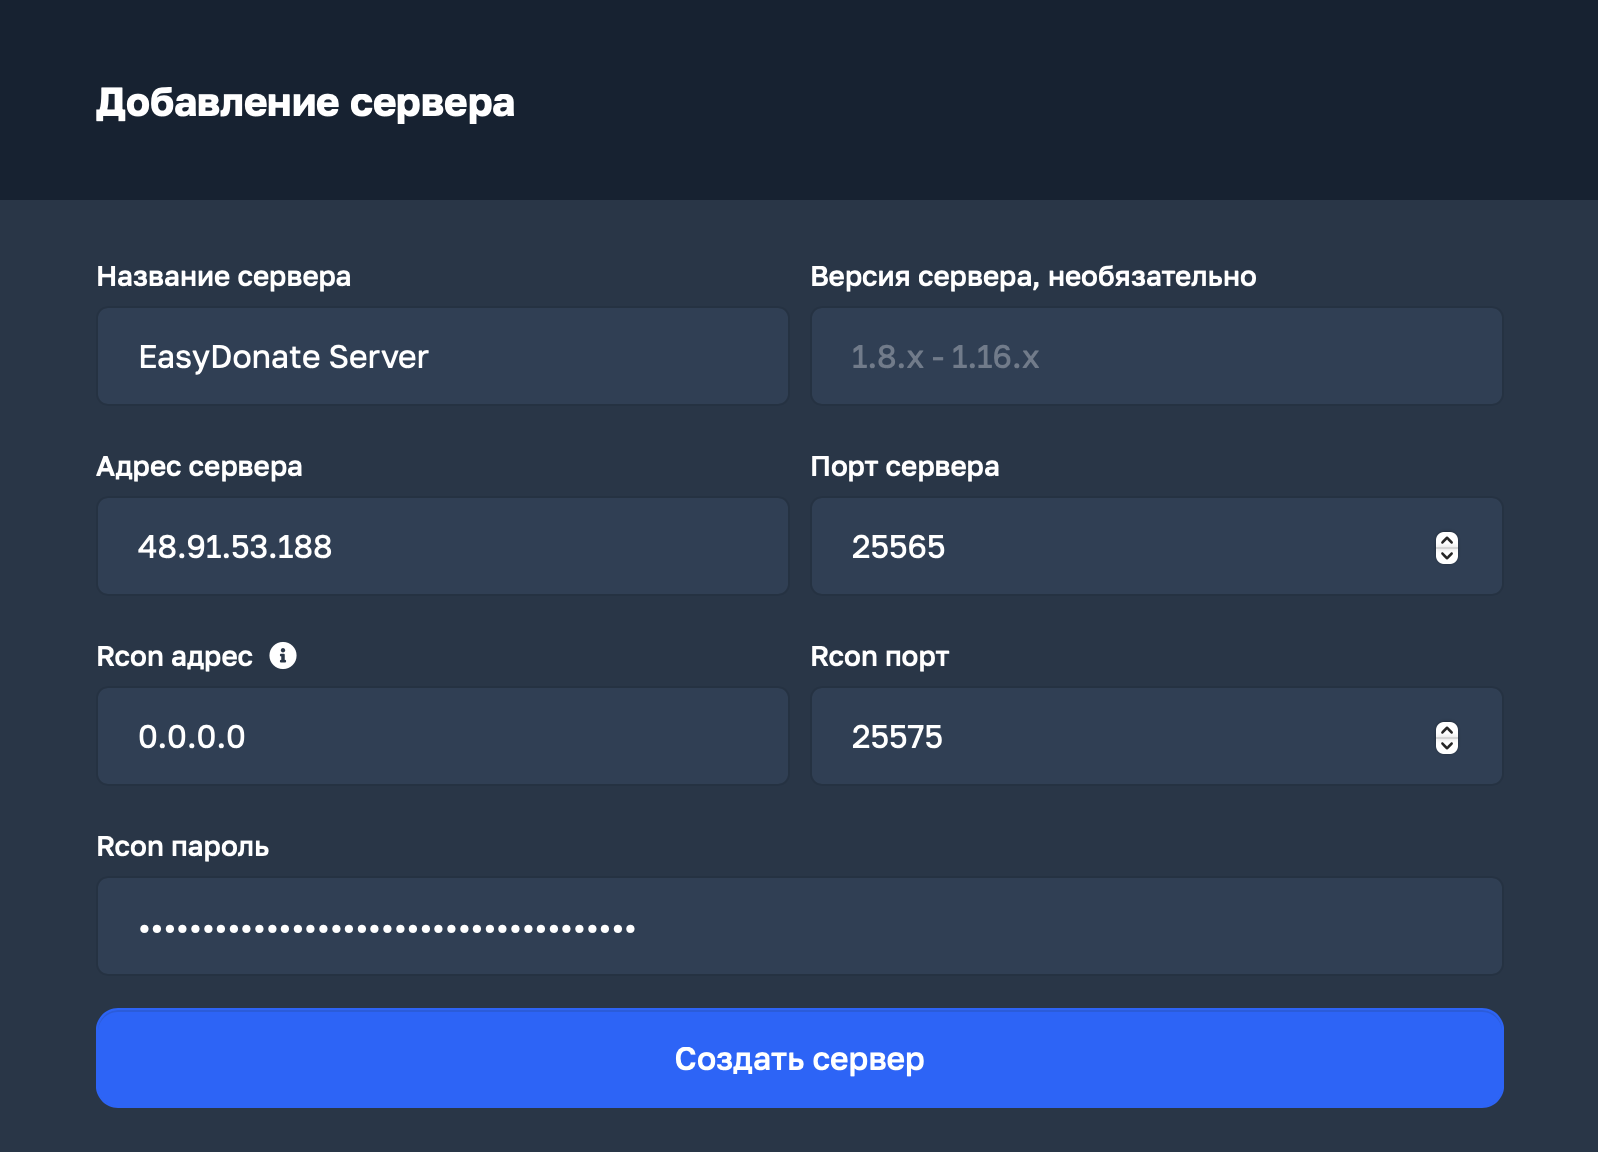The image size is (1598, 1152).
Task: Click the Порт сервера label text
Action: pyautogui.click(x=904, y=467)
